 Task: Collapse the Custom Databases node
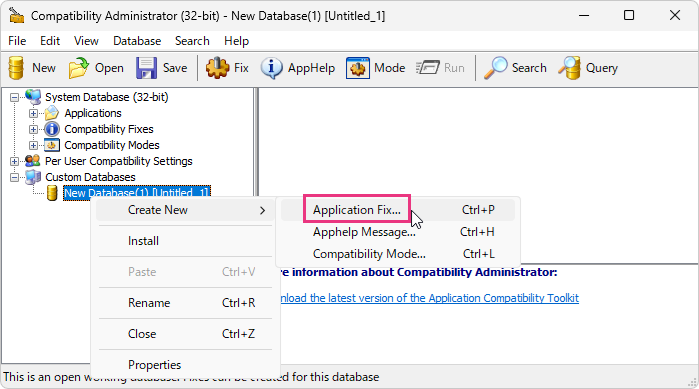[14, 177]
